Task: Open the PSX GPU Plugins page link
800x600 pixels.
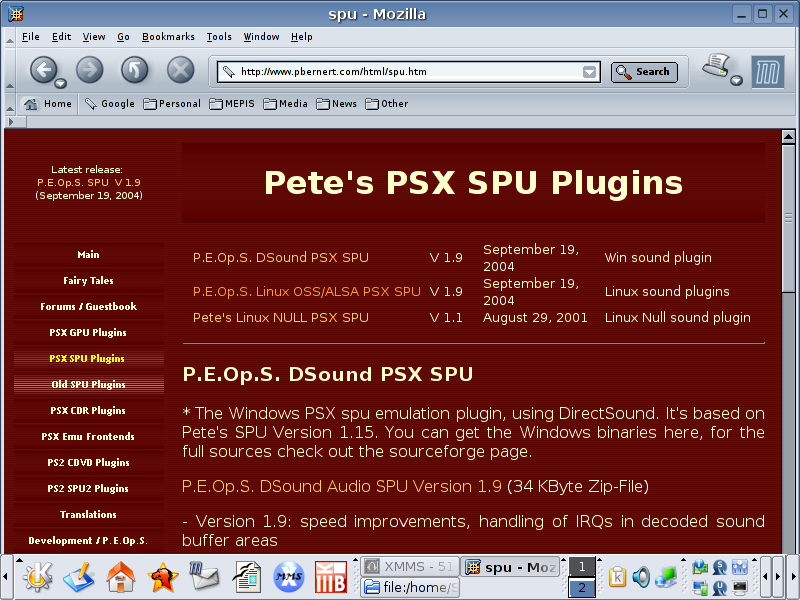Action: pyautogui.click(x=88, y=332)
